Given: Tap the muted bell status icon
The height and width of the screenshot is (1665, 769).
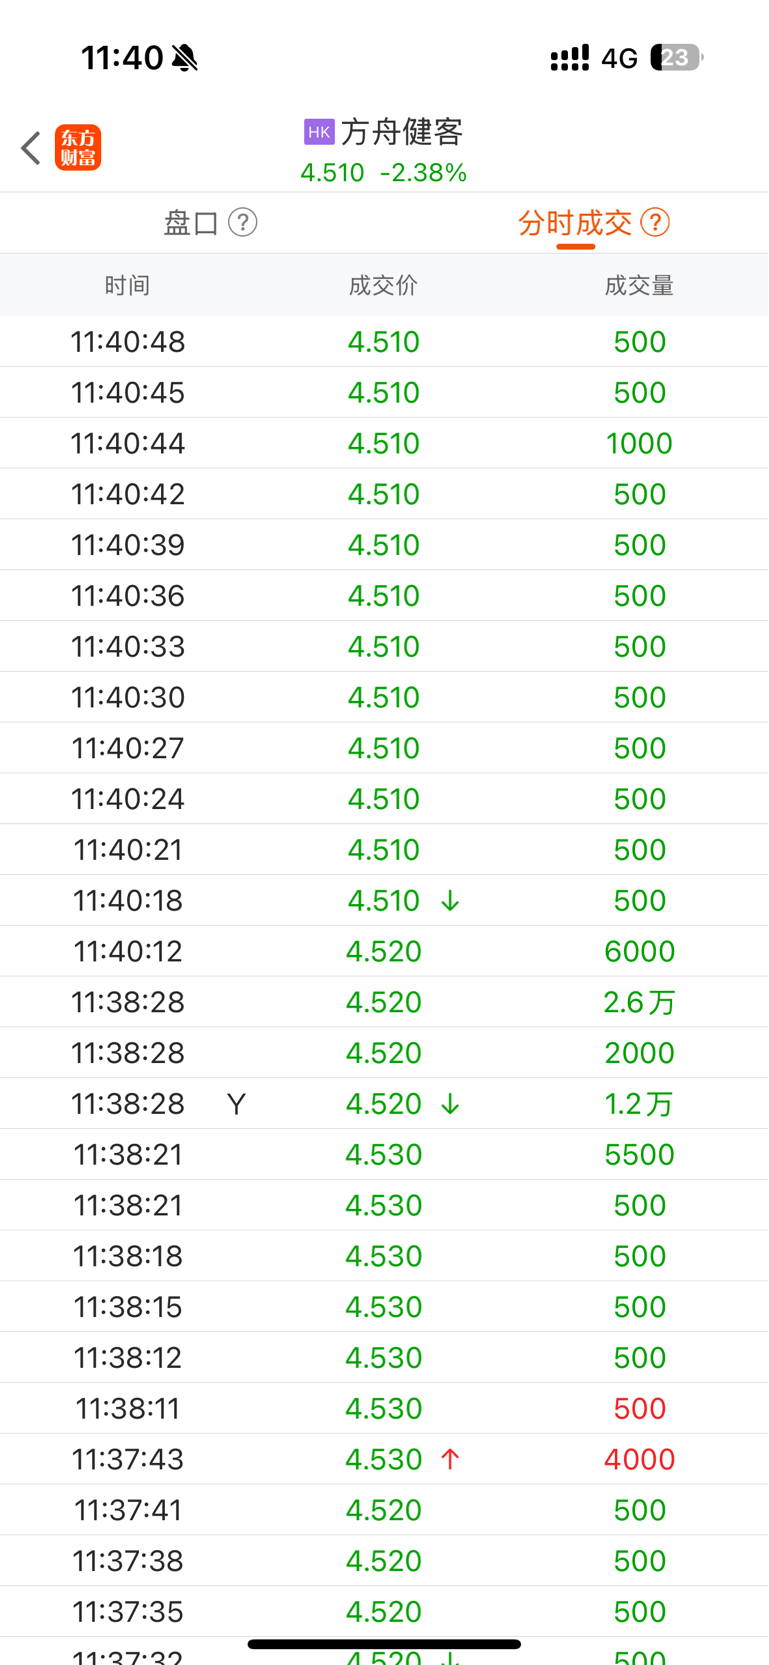Looking at the screenshot, I should click(184, 58).
